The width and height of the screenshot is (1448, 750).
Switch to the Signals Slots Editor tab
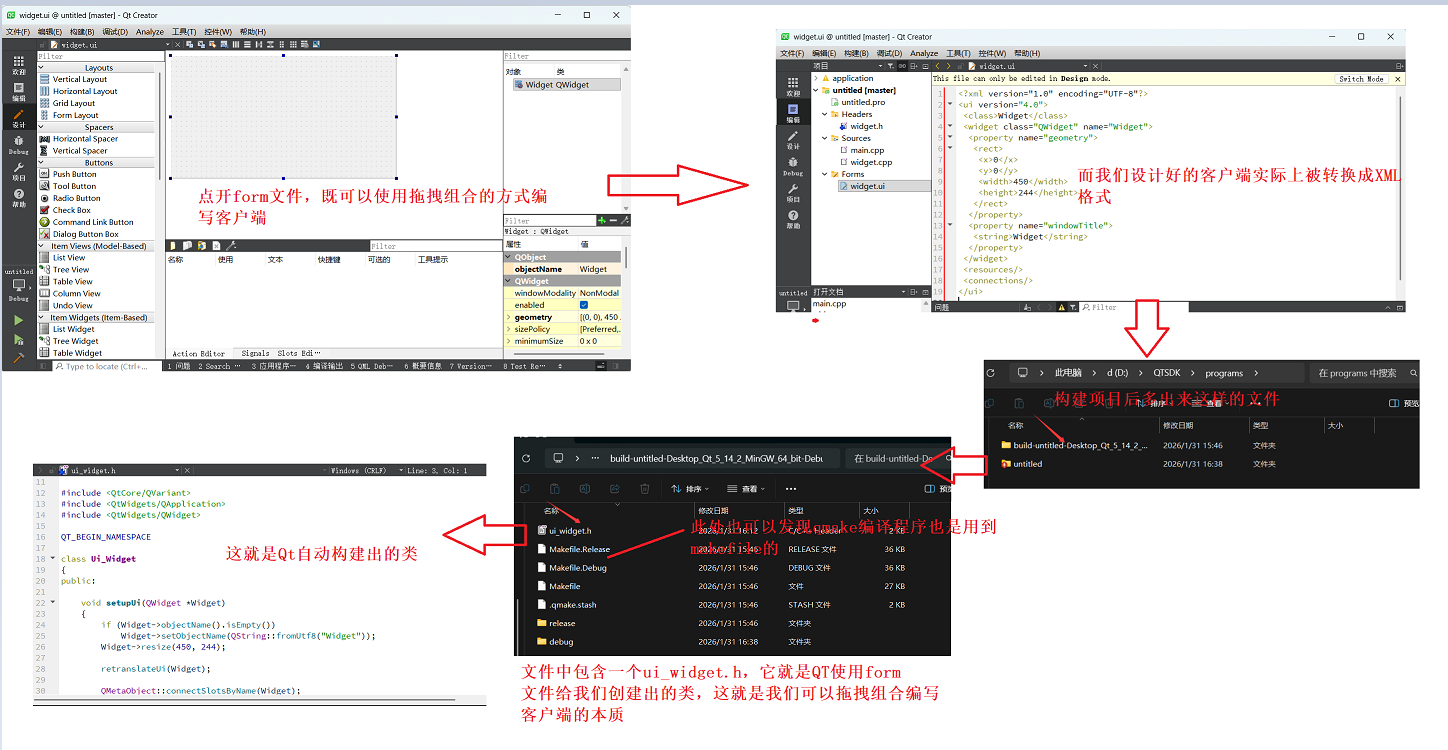tap(281, 353)
